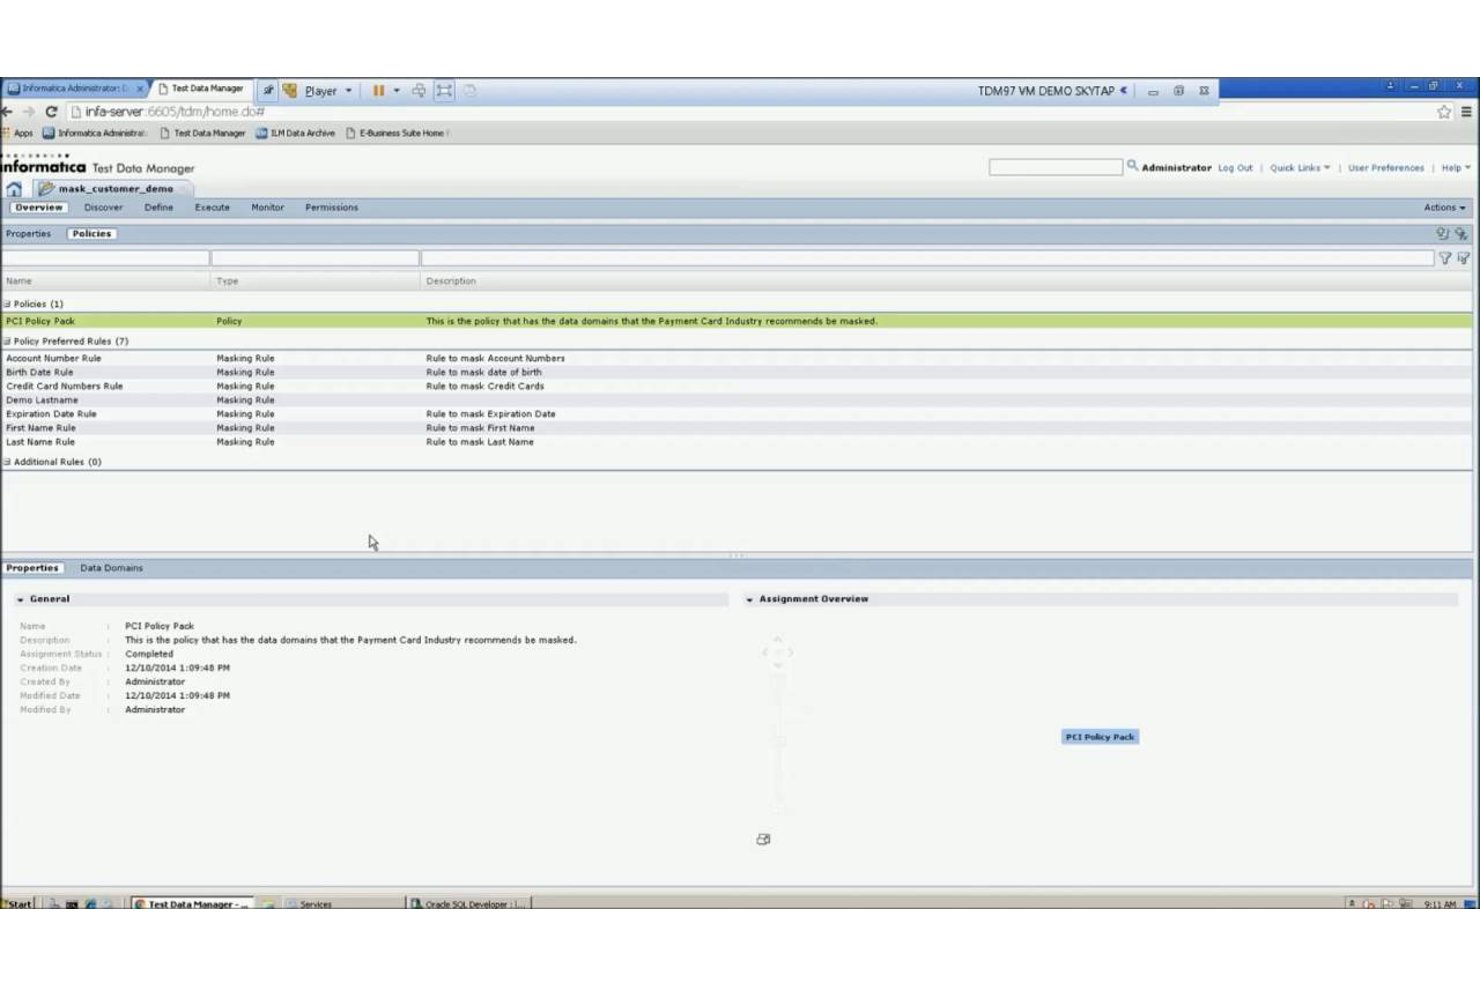Click the pin icon in the Player toolbar
The width and height of the screenshot is (1480, 987).
coord(268,91)
